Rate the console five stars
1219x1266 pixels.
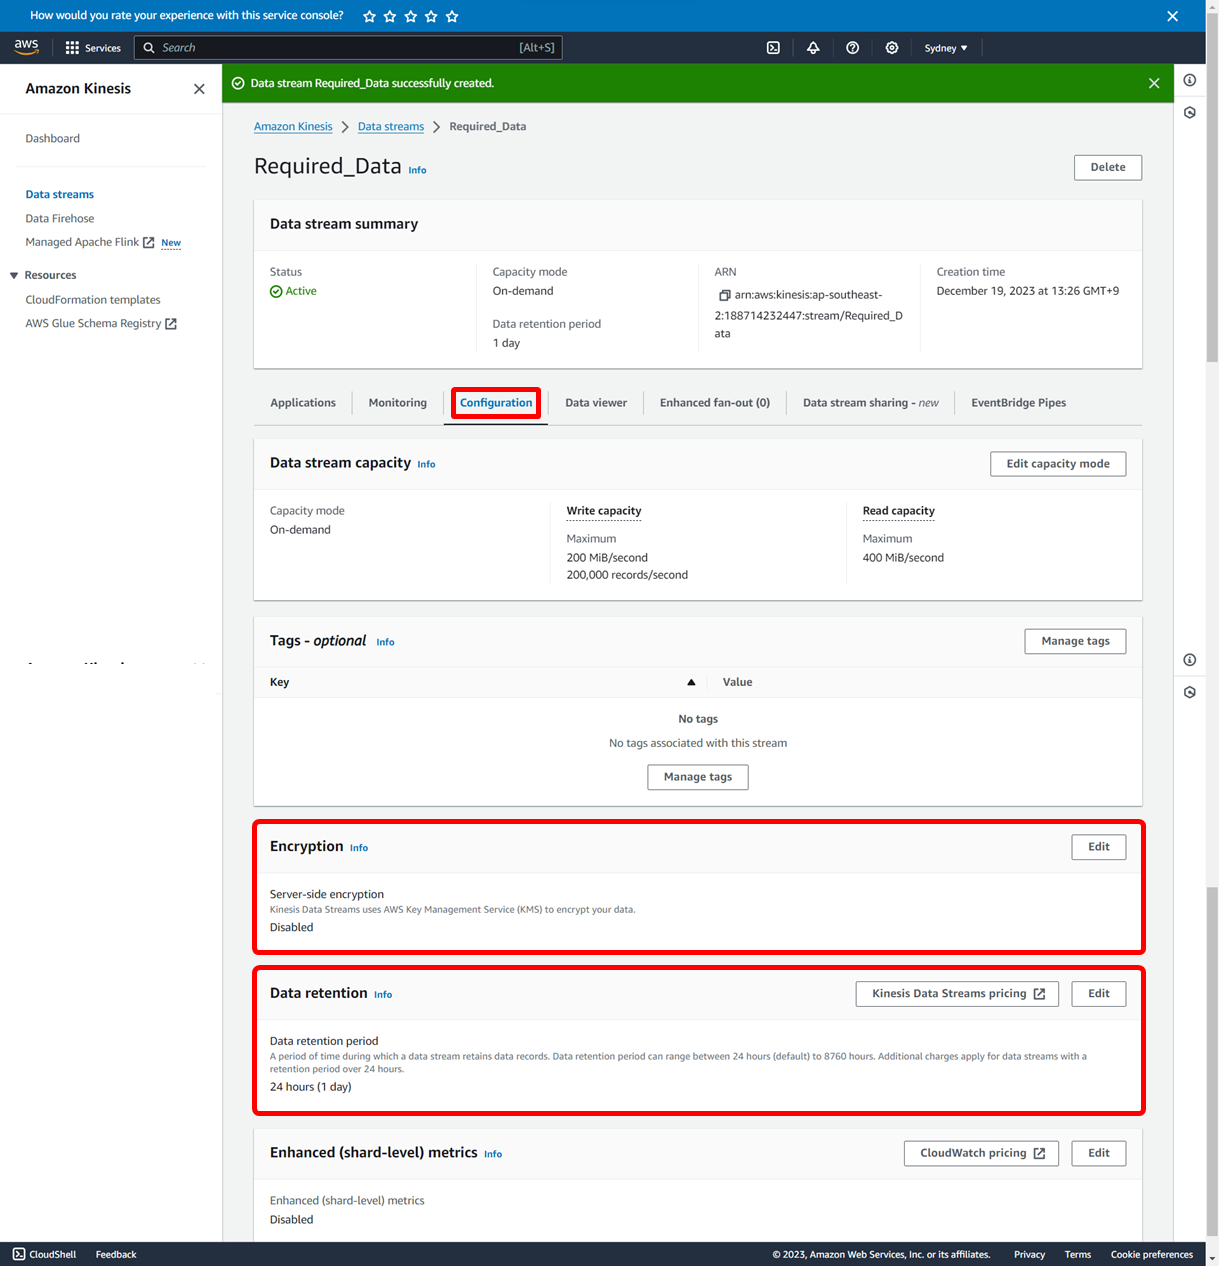(452, 16)
